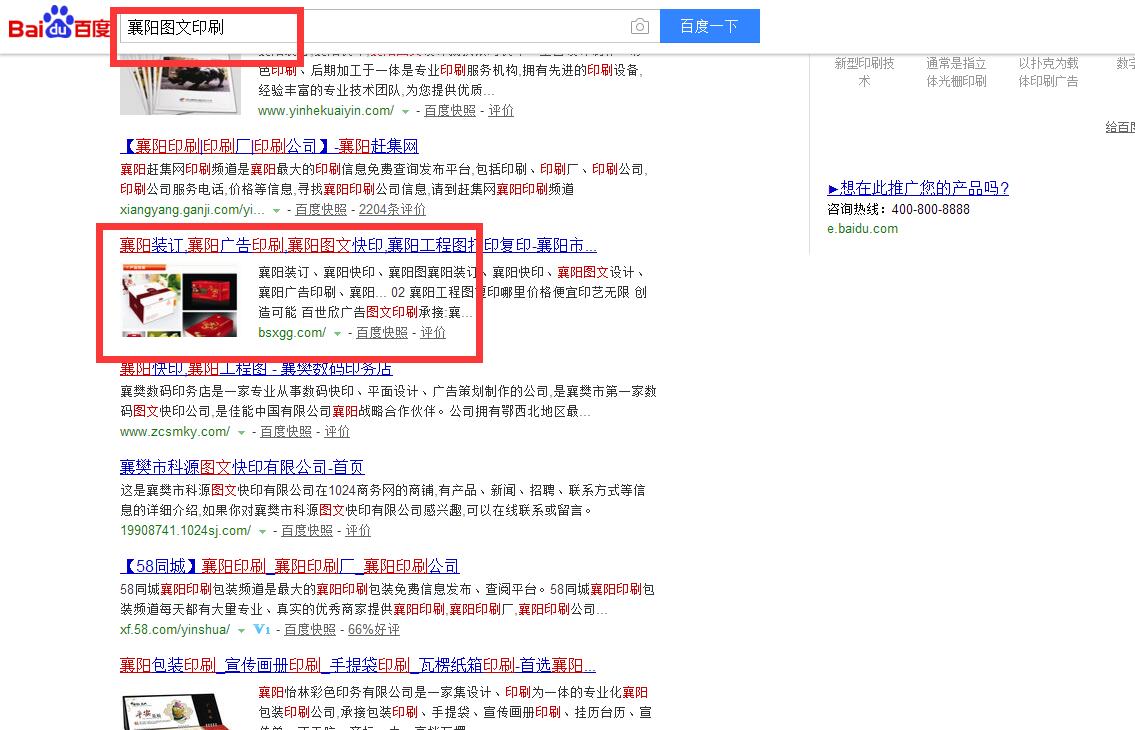Open the 【58同城】襄阳印刷 result title
Image resolution: width=1135 pixels, height=730 pixels.
coord(290,566)
